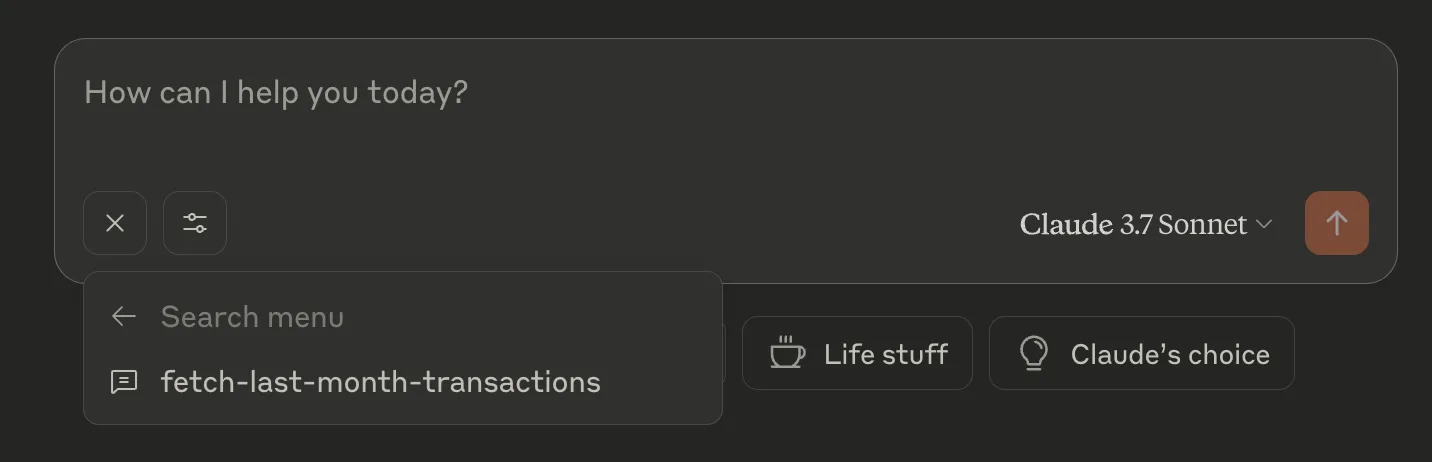The width and height of the screenshot is (1432, 462).
Task: Send the message with the up-arrow button
Action: pos(1336,223)
